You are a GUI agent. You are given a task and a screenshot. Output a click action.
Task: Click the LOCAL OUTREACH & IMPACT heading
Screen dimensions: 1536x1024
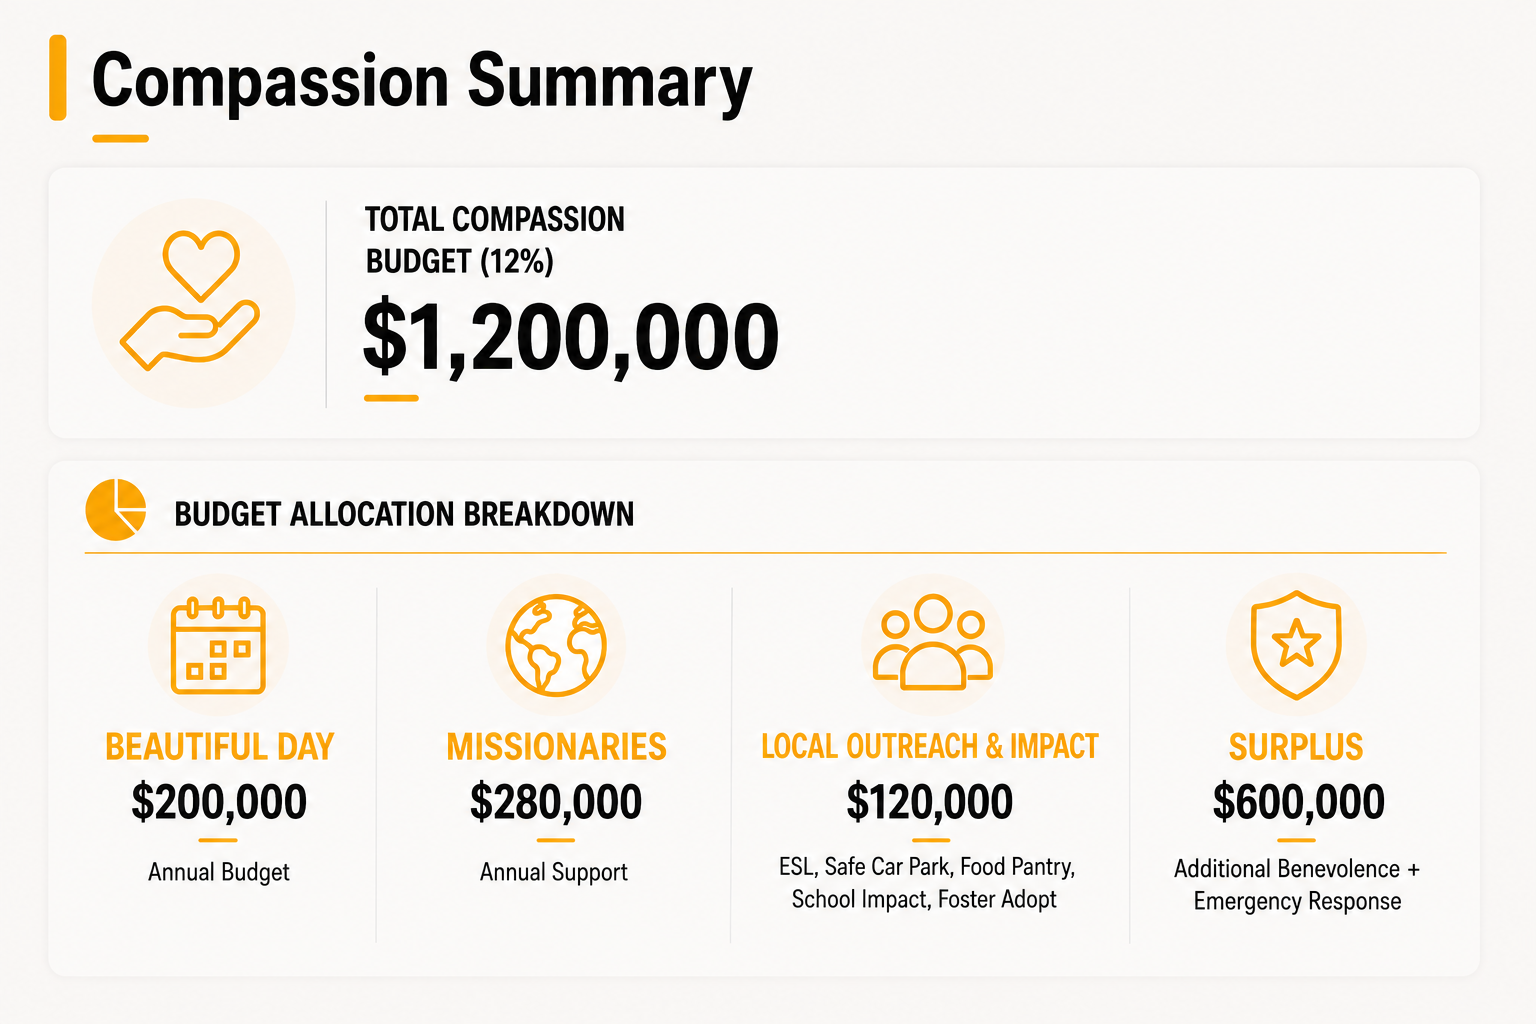[930, 747]
